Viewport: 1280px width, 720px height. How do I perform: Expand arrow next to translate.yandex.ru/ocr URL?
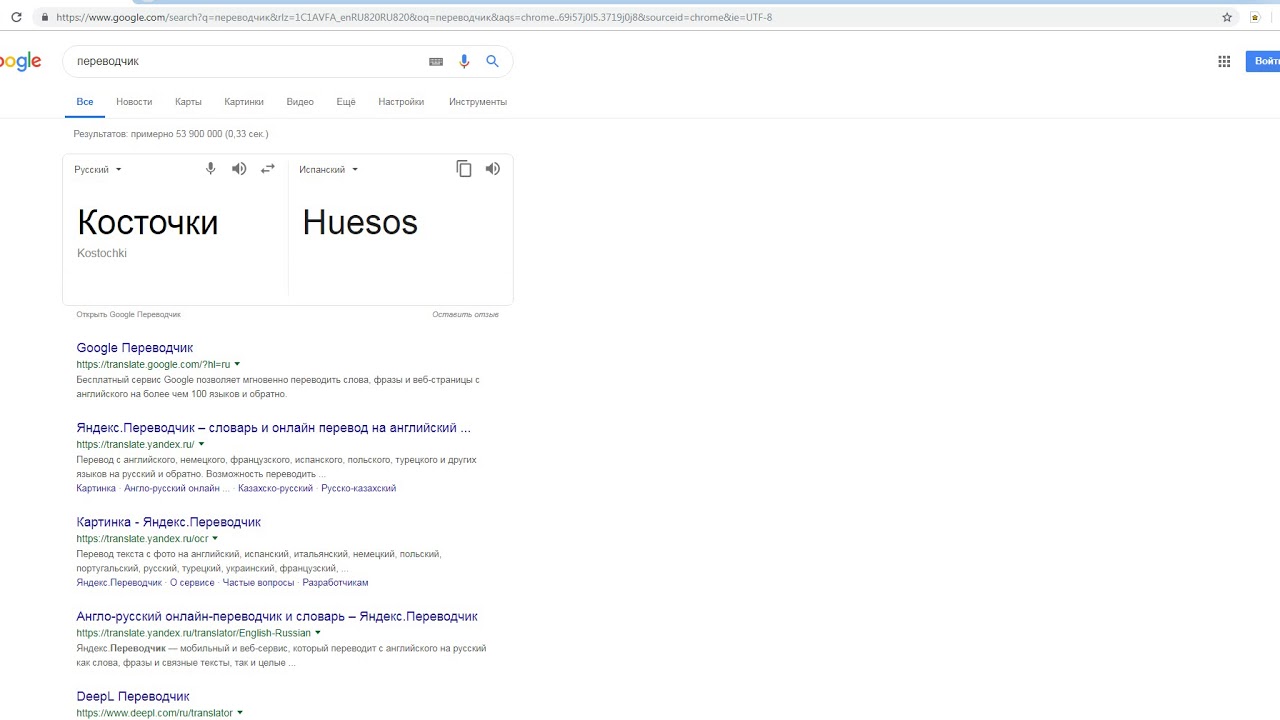coord(215,538)
